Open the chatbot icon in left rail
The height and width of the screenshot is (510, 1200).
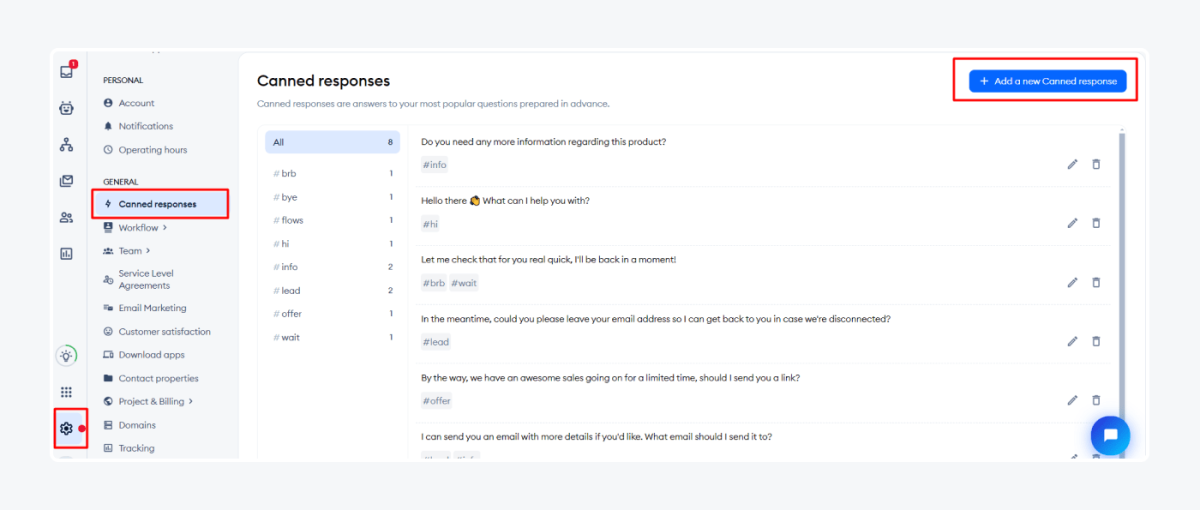[66, 109]
